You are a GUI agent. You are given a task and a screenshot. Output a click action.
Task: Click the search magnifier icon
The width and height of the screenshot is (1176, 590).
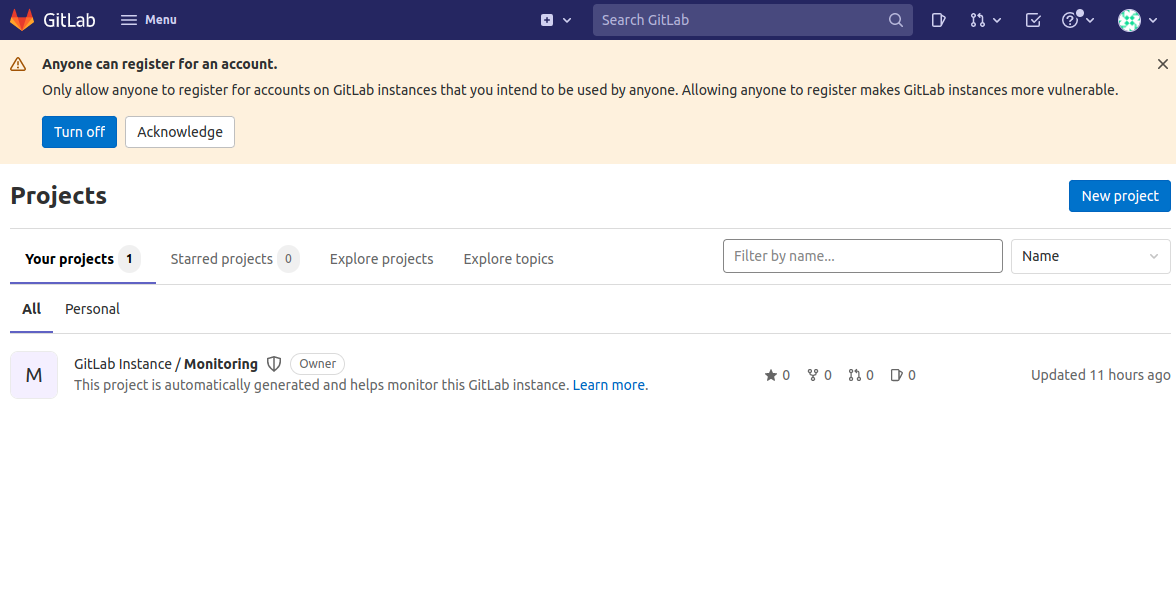click(x=896, y=20)
